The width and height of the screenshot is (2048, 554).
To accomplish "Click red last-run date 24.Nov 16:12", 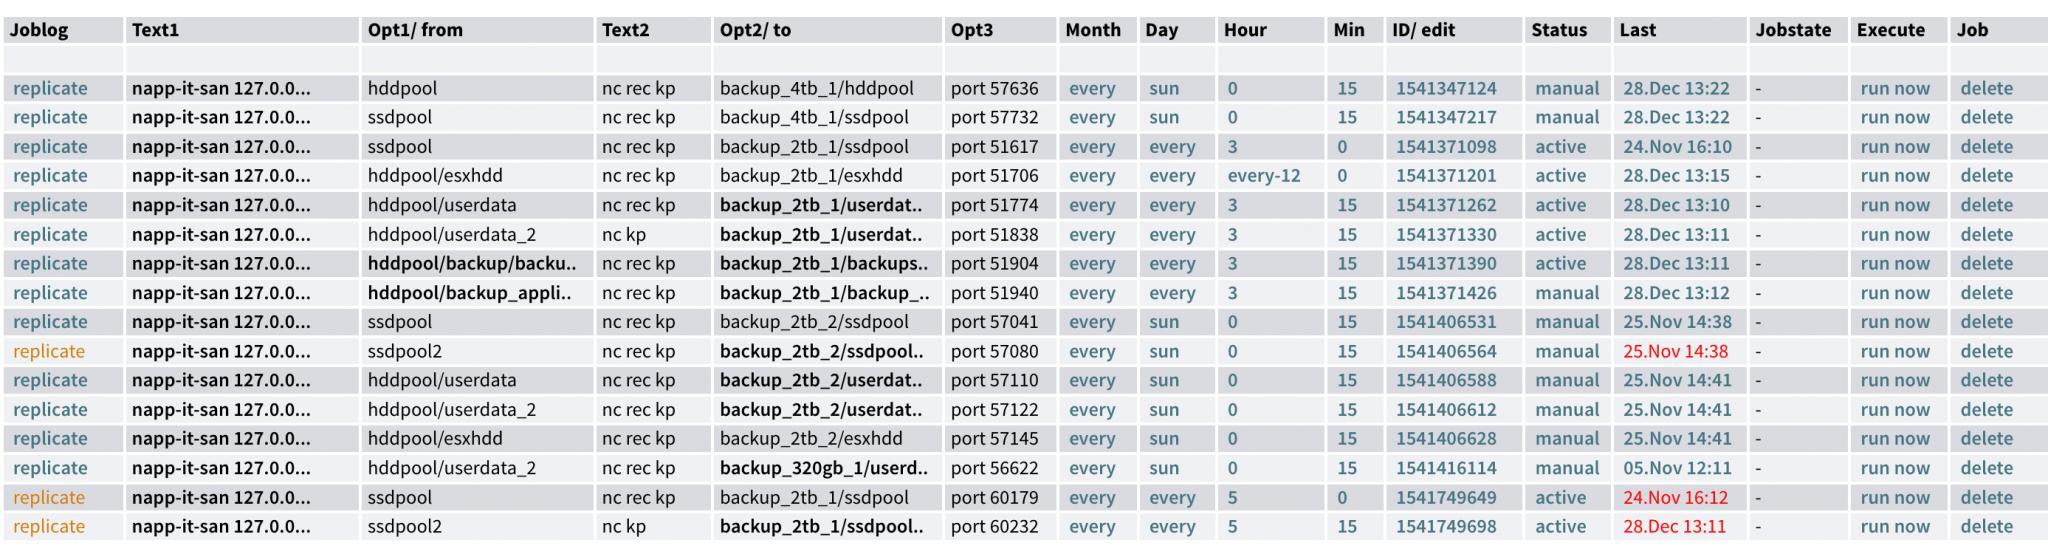I will [x=1675, y=497].
